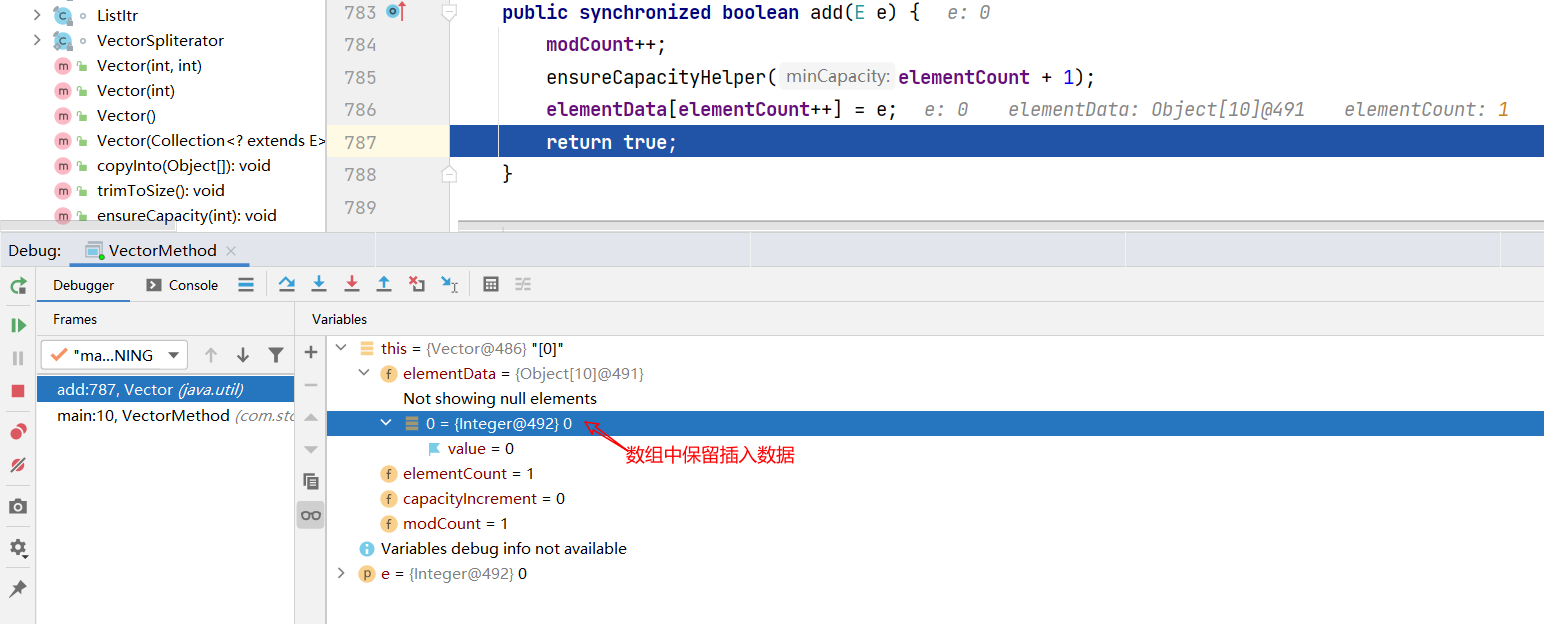Screen dimensions: 1544x624
Task: Select the elementCount = 1 variable
Action: click(935, 473)
